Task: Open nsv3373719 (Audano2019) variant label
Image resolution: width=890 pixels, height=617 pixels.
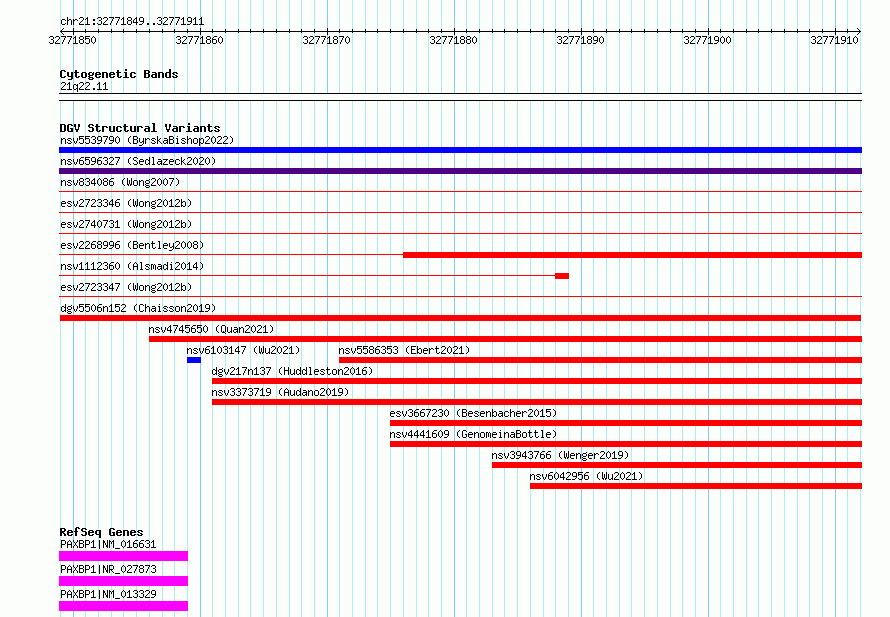Action: coord(280,392)
